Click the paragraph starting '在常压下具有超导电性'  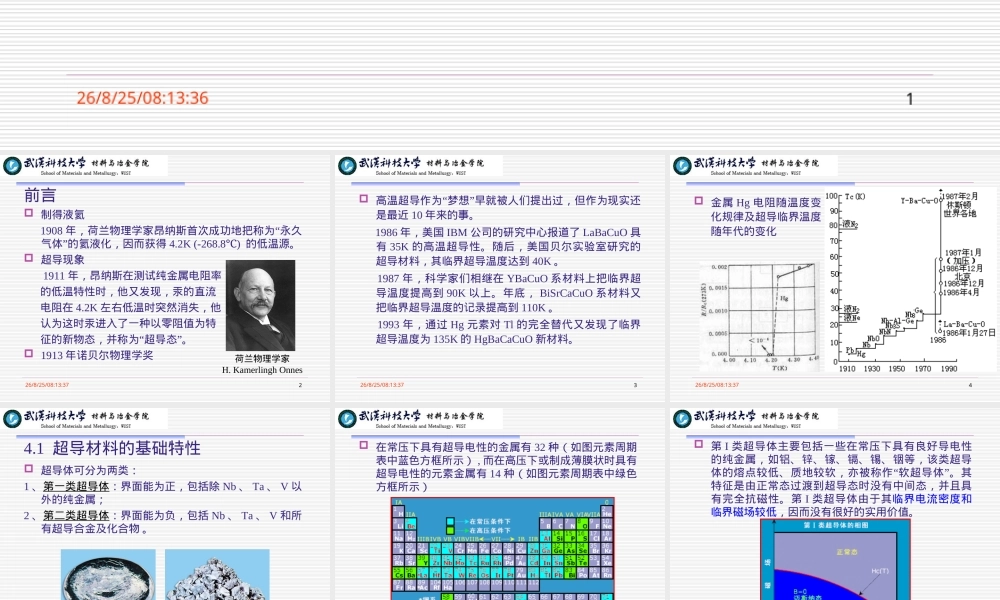click(506, 467)
